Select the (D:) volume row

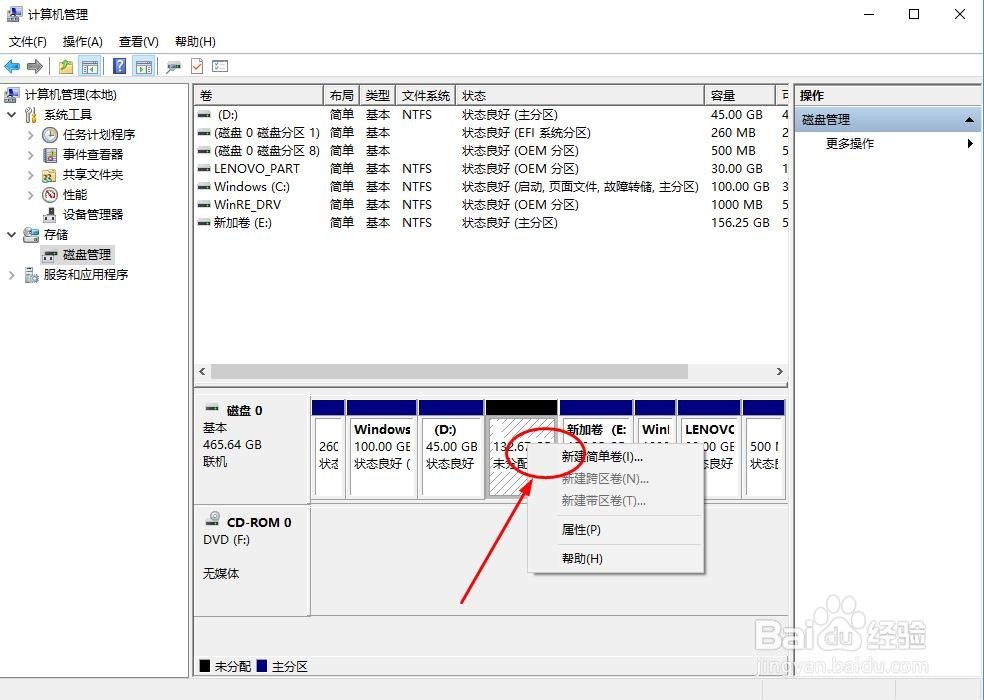click(491, 115)
